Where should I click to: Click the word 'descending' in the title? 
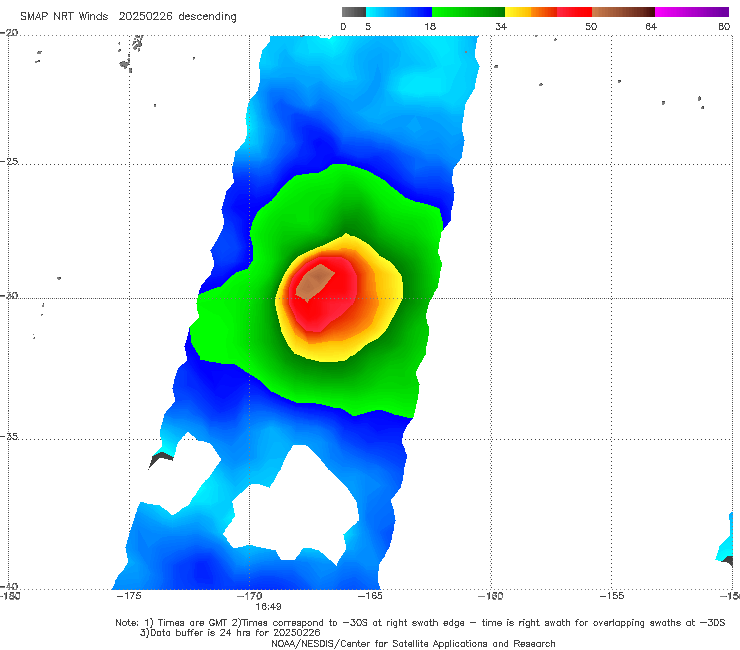207,16
